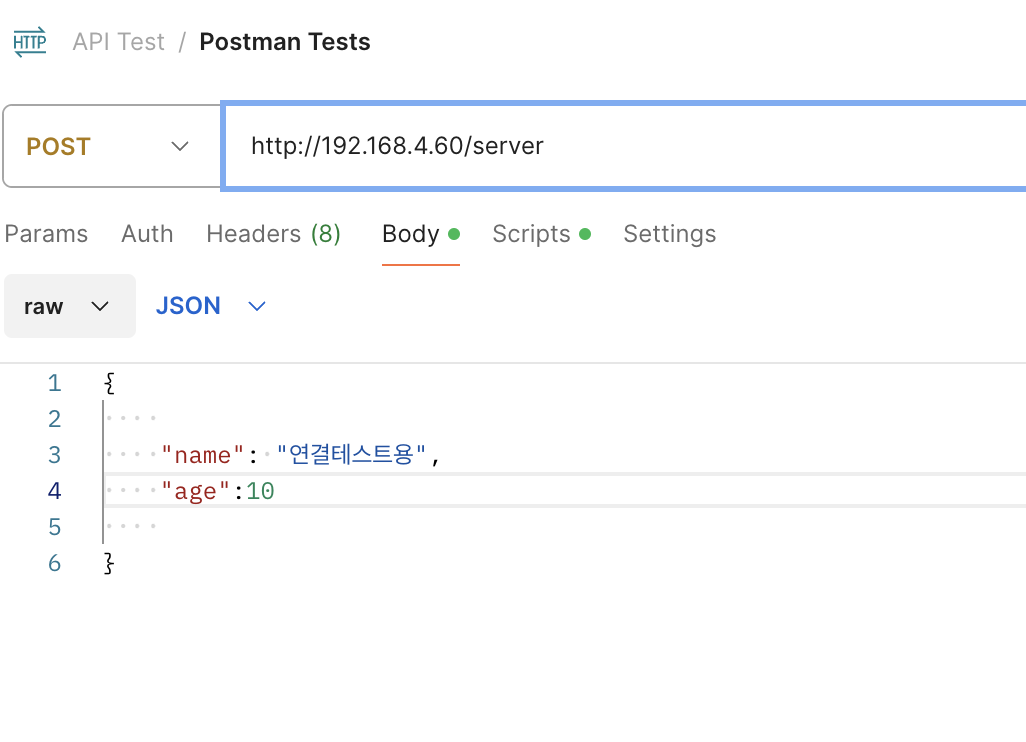This screenshot has height=742, width=1026.
Task: Click the request URL input field
Action: click(x=620, y=146)
